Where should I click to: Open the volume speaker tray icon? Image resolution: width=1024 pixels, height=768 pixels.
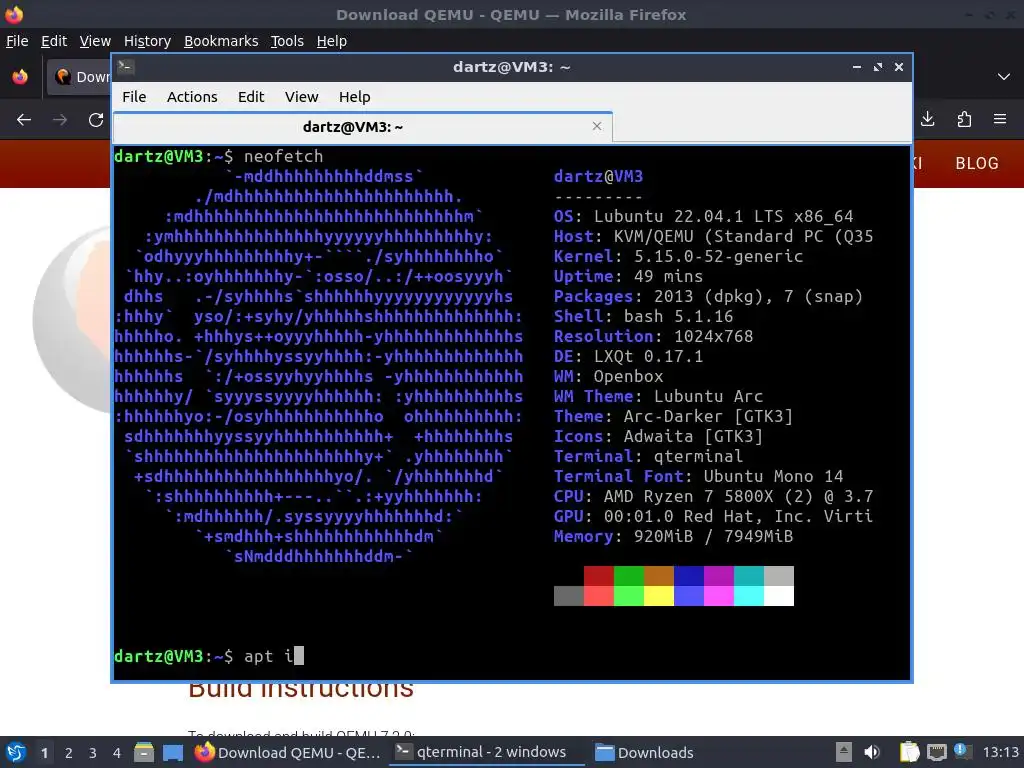[x=872, y=752]
